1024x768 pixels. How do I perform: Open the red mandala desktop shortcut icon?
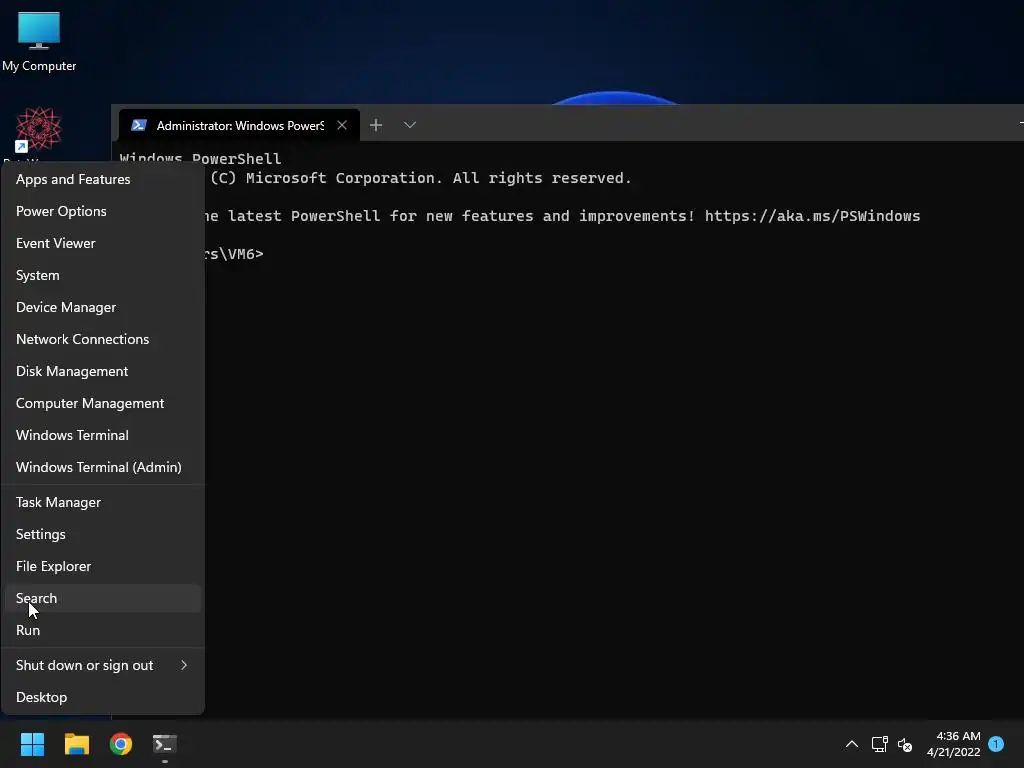point(39,129)
